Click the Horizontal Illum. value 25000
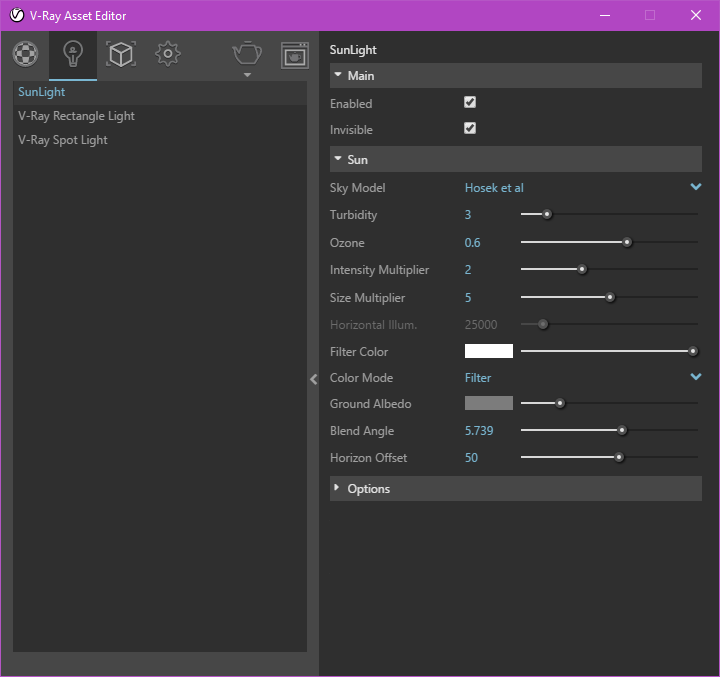The image size is (720, 677). pyautogui.click(x=481, y=325)
